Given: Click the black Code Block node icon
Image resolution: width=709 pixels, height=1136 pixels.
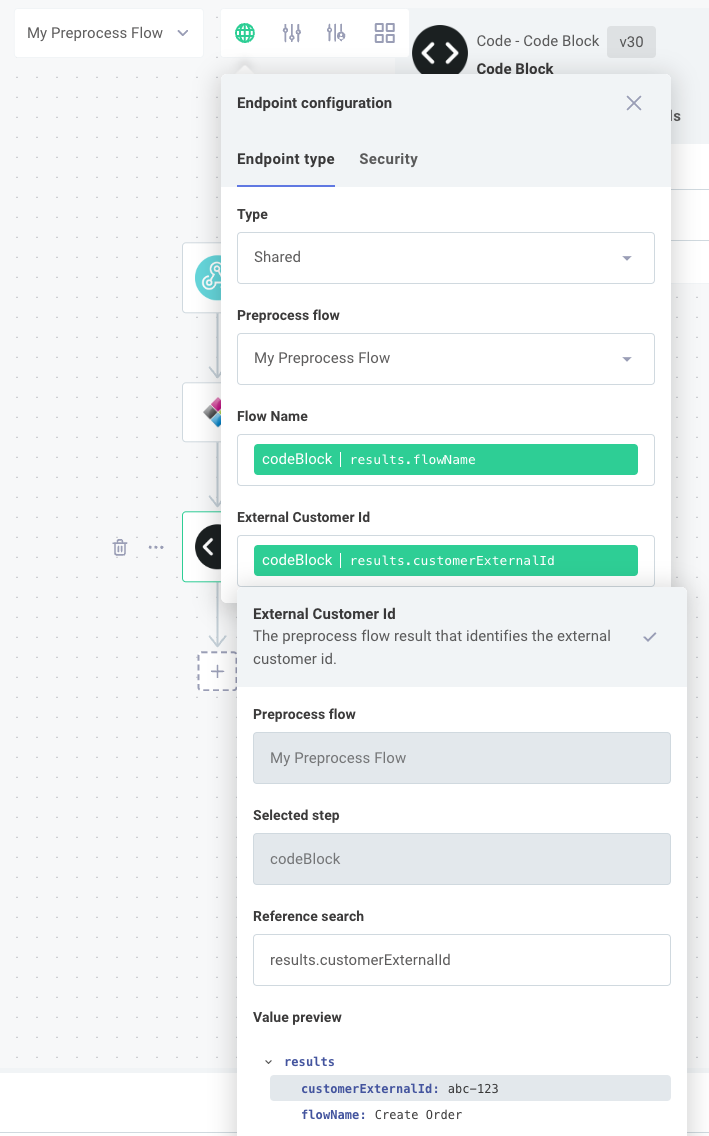Looking at the screenshot, I should 439,51.
